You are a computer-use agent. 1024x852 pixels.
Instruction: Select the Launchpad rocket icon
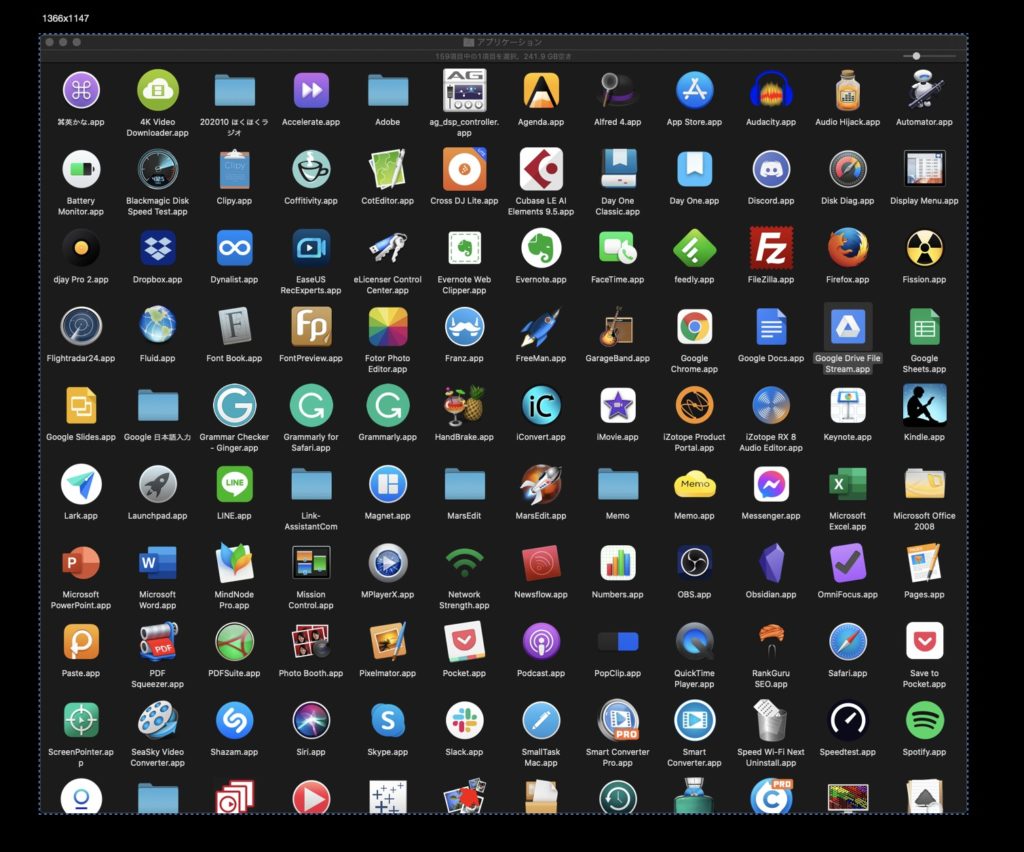[157, 484]
